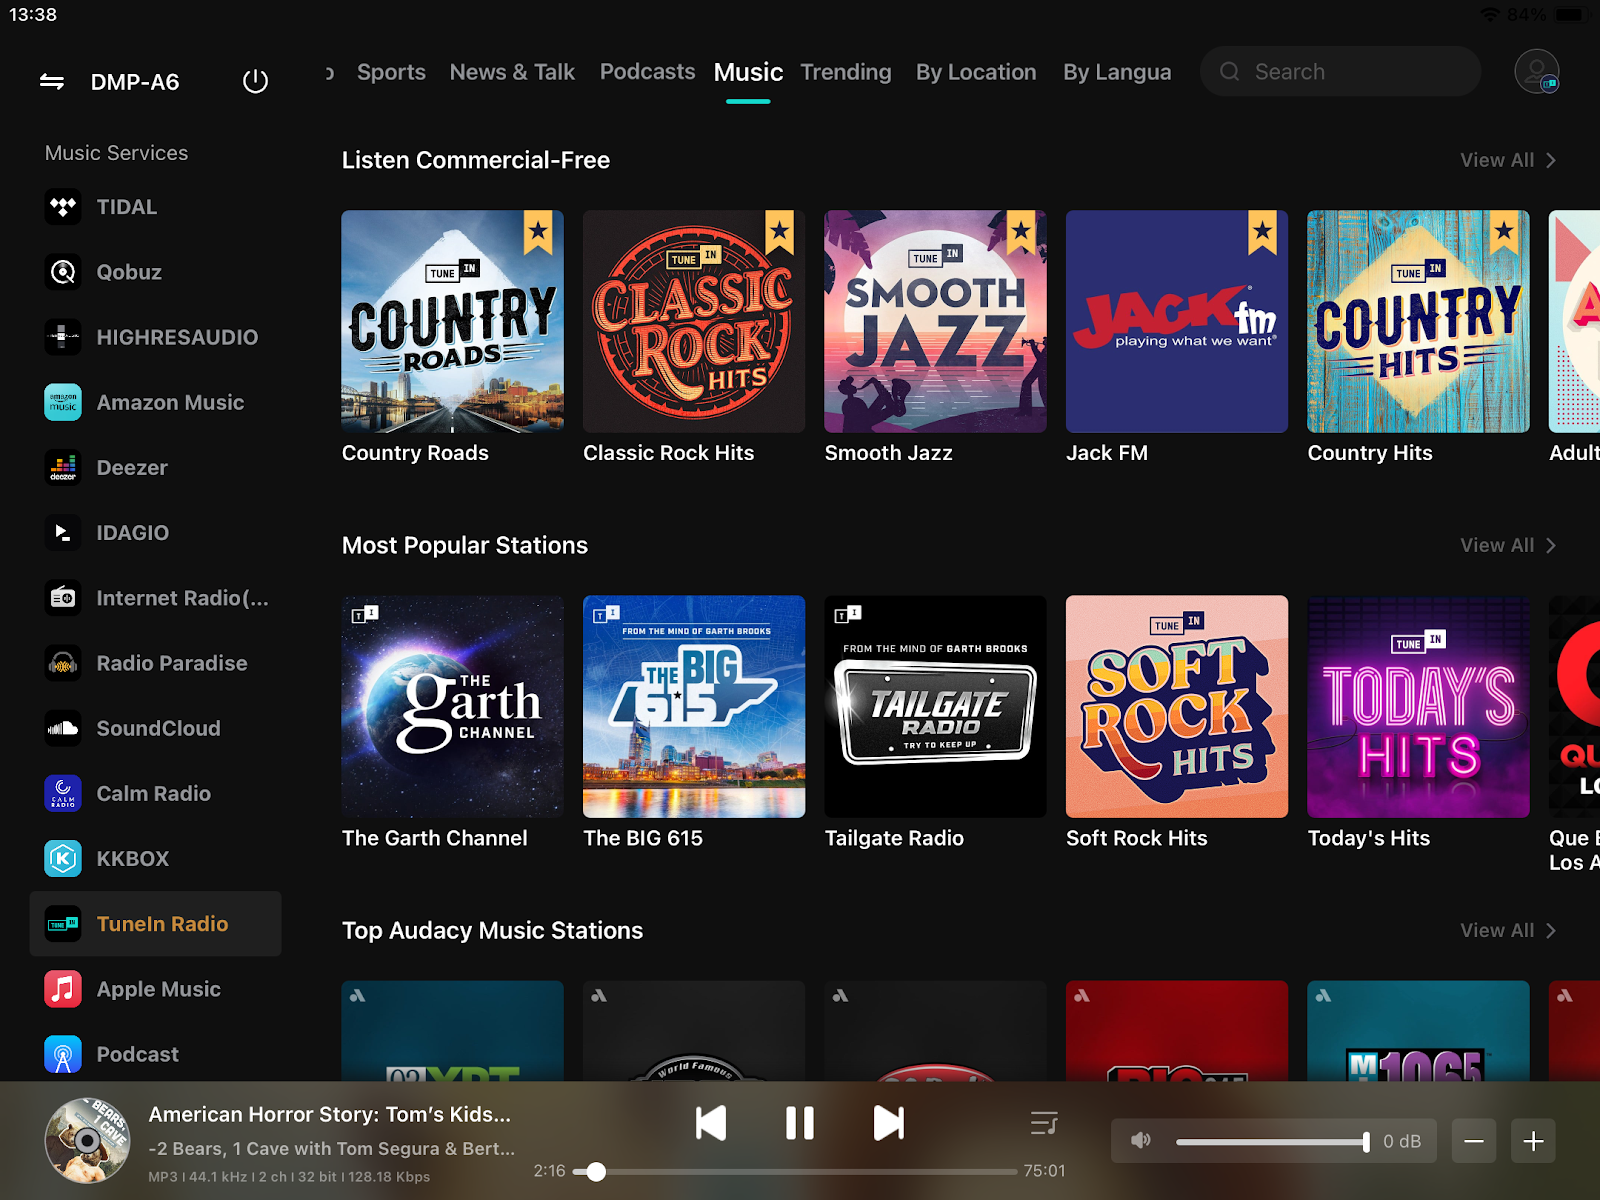Increase volume with the plus button
Screen dimensions: 1600x1200
pos(1533,1141)
